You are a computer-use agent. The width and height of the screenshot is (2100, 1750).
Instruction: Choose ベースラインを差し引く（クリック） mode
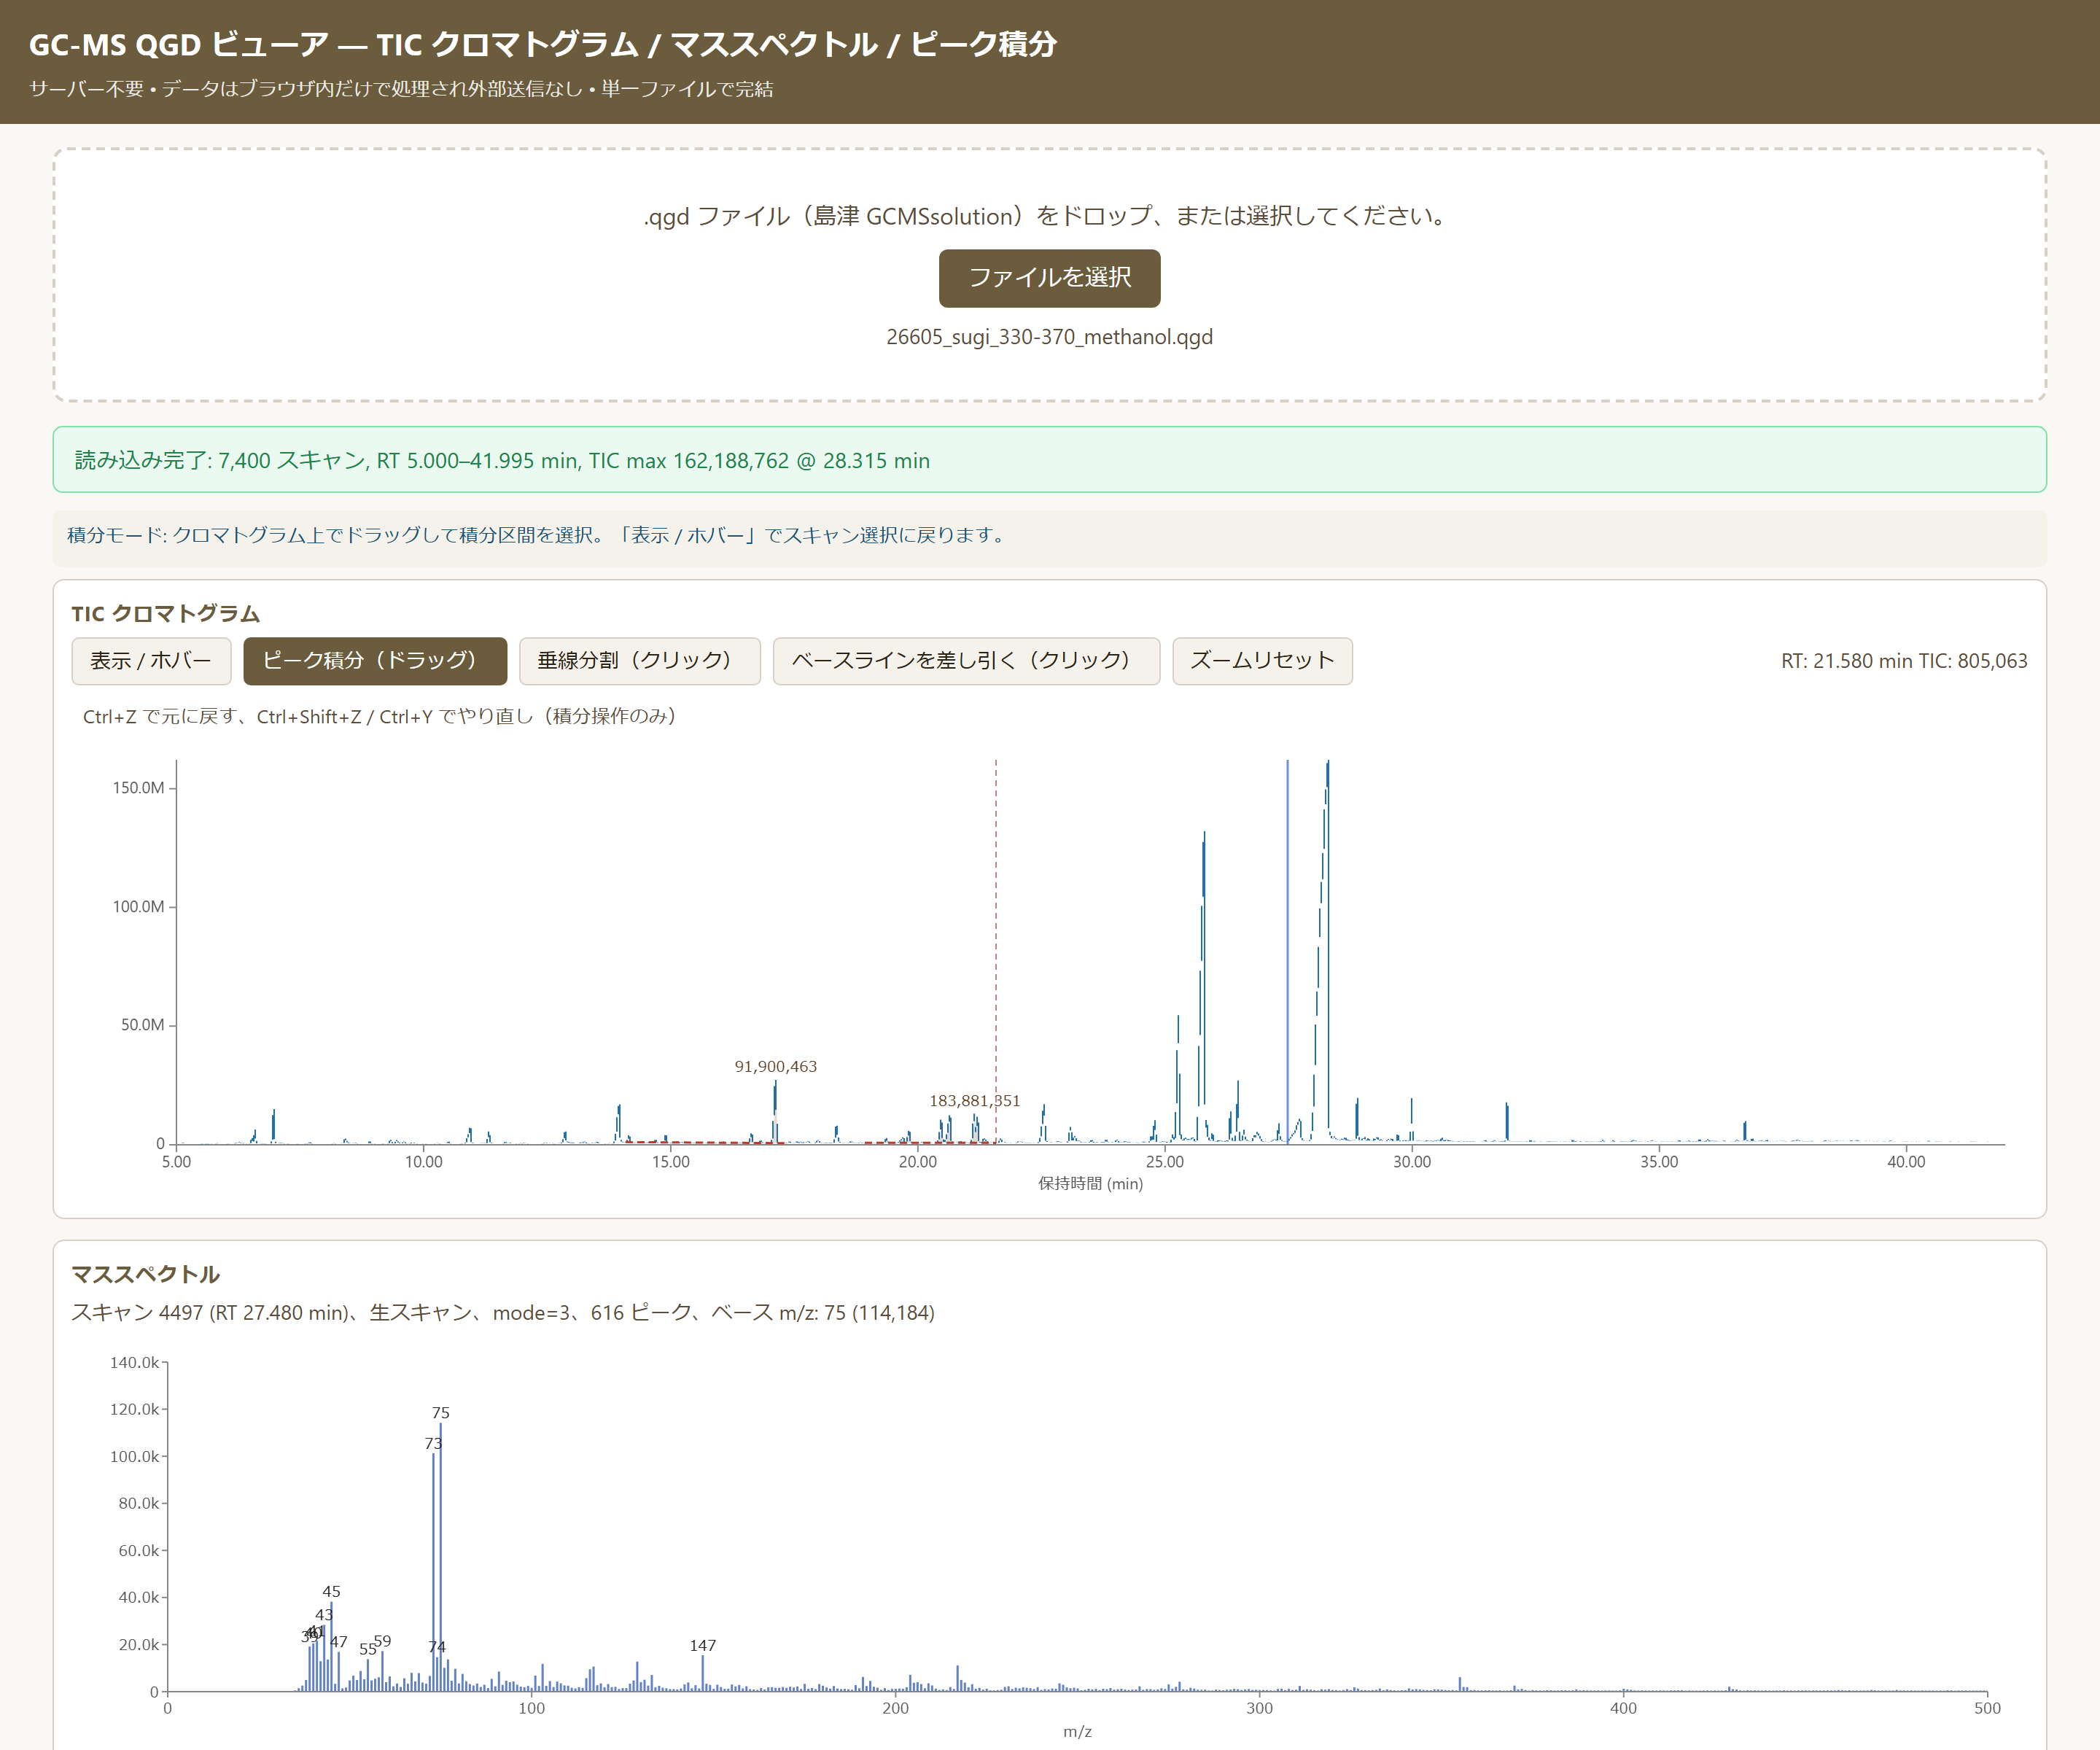point(966,661)
